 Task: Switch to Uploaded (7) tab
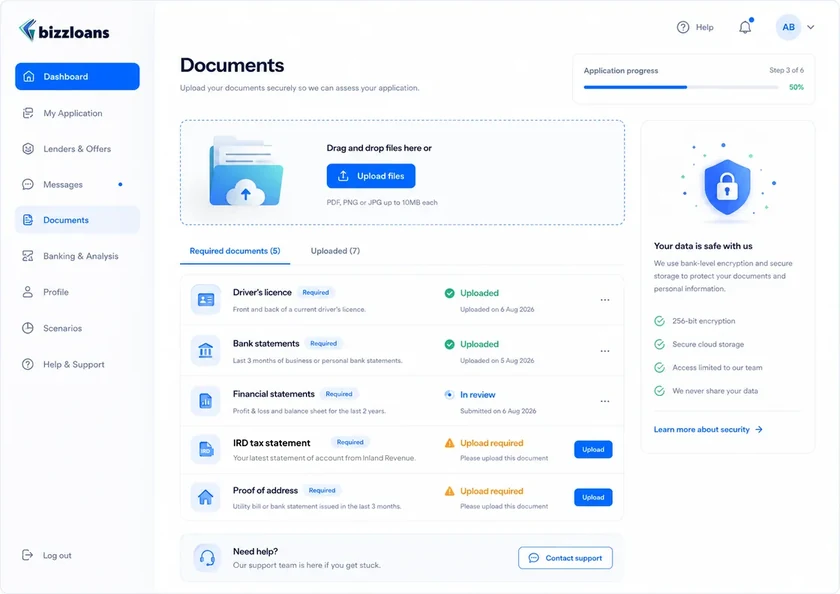[335, 251]
